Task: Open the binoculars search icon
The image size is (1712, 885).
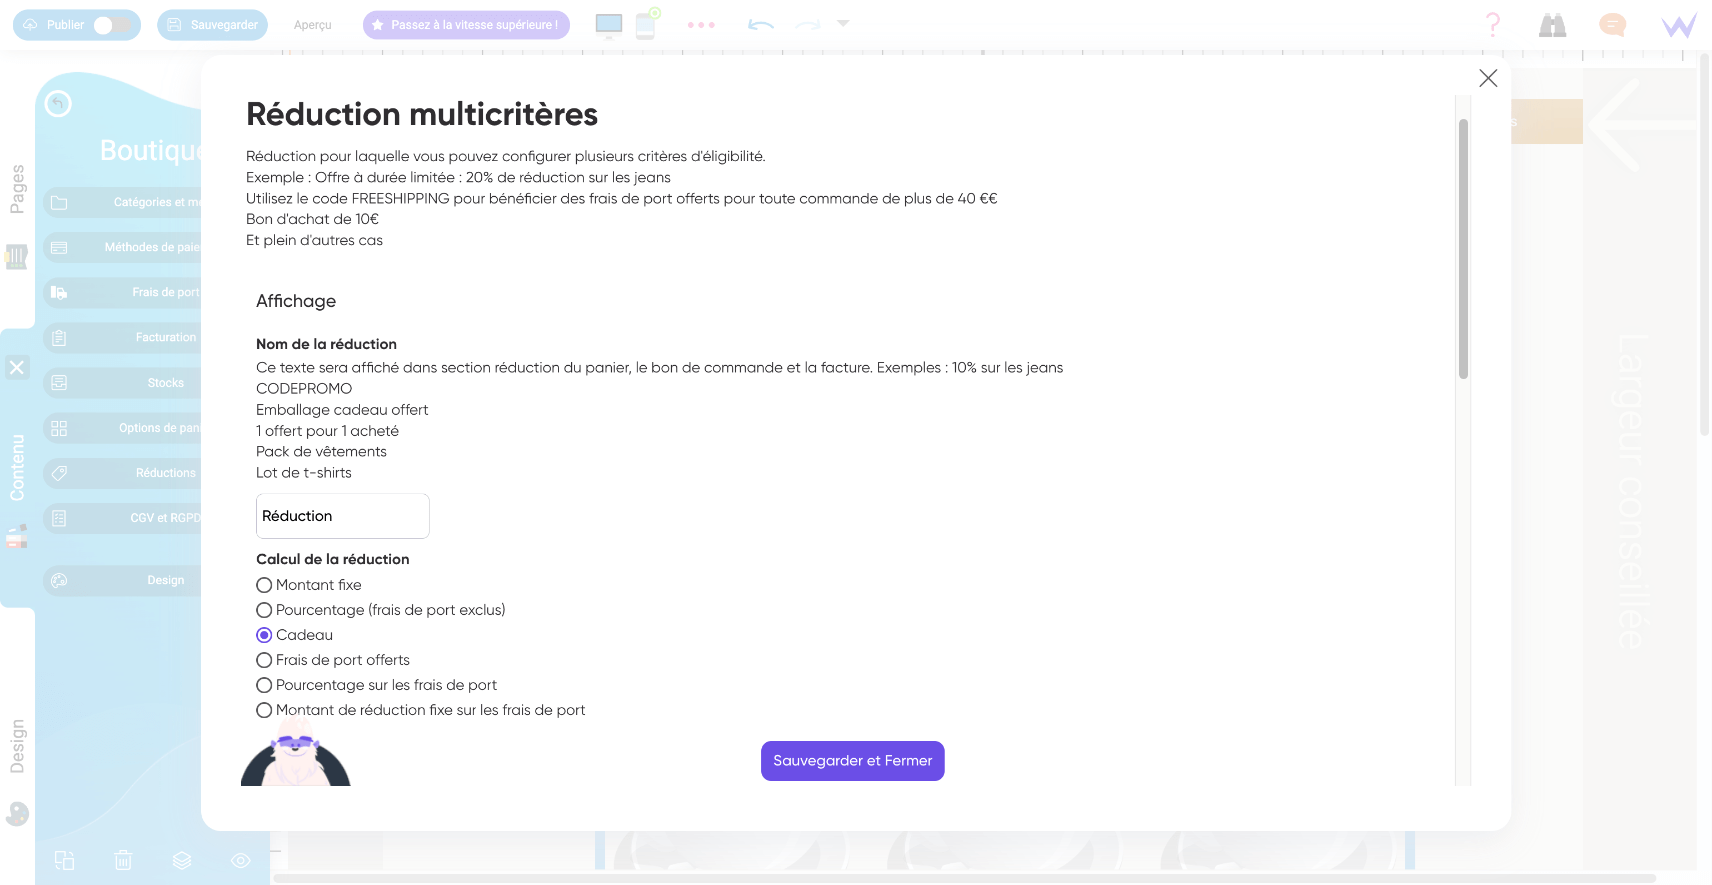Action: point(1552,25)
